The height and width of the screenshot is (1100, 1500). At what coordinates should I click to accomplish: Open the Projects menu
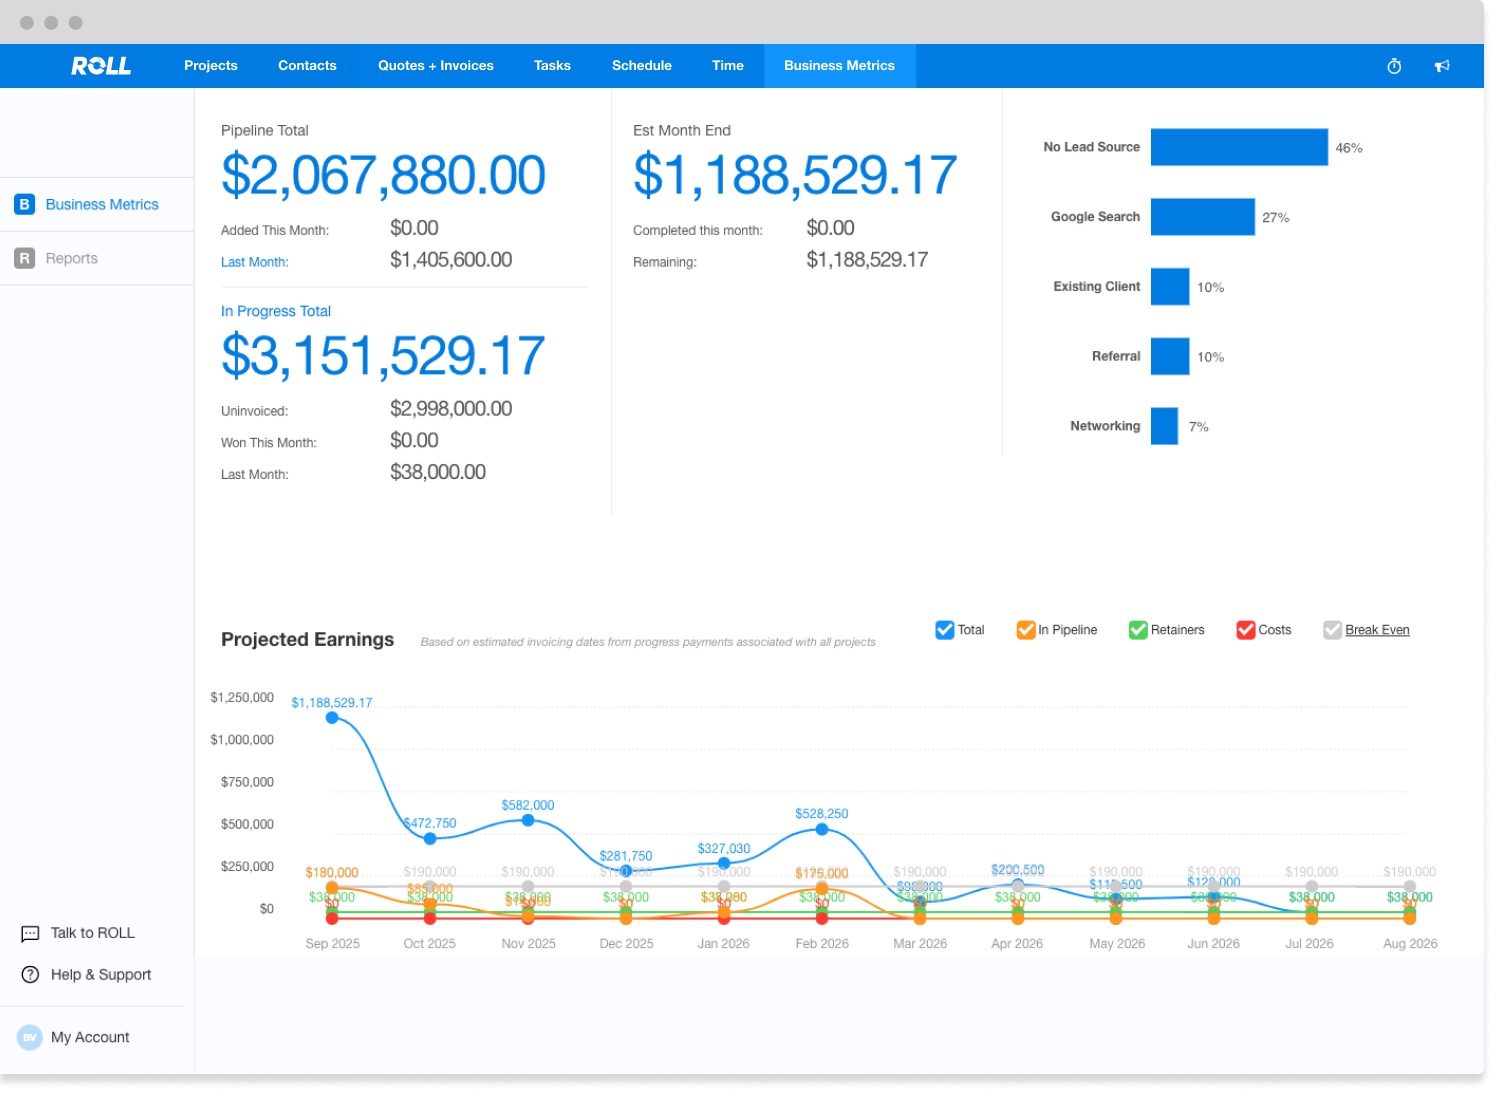point(211,66)
